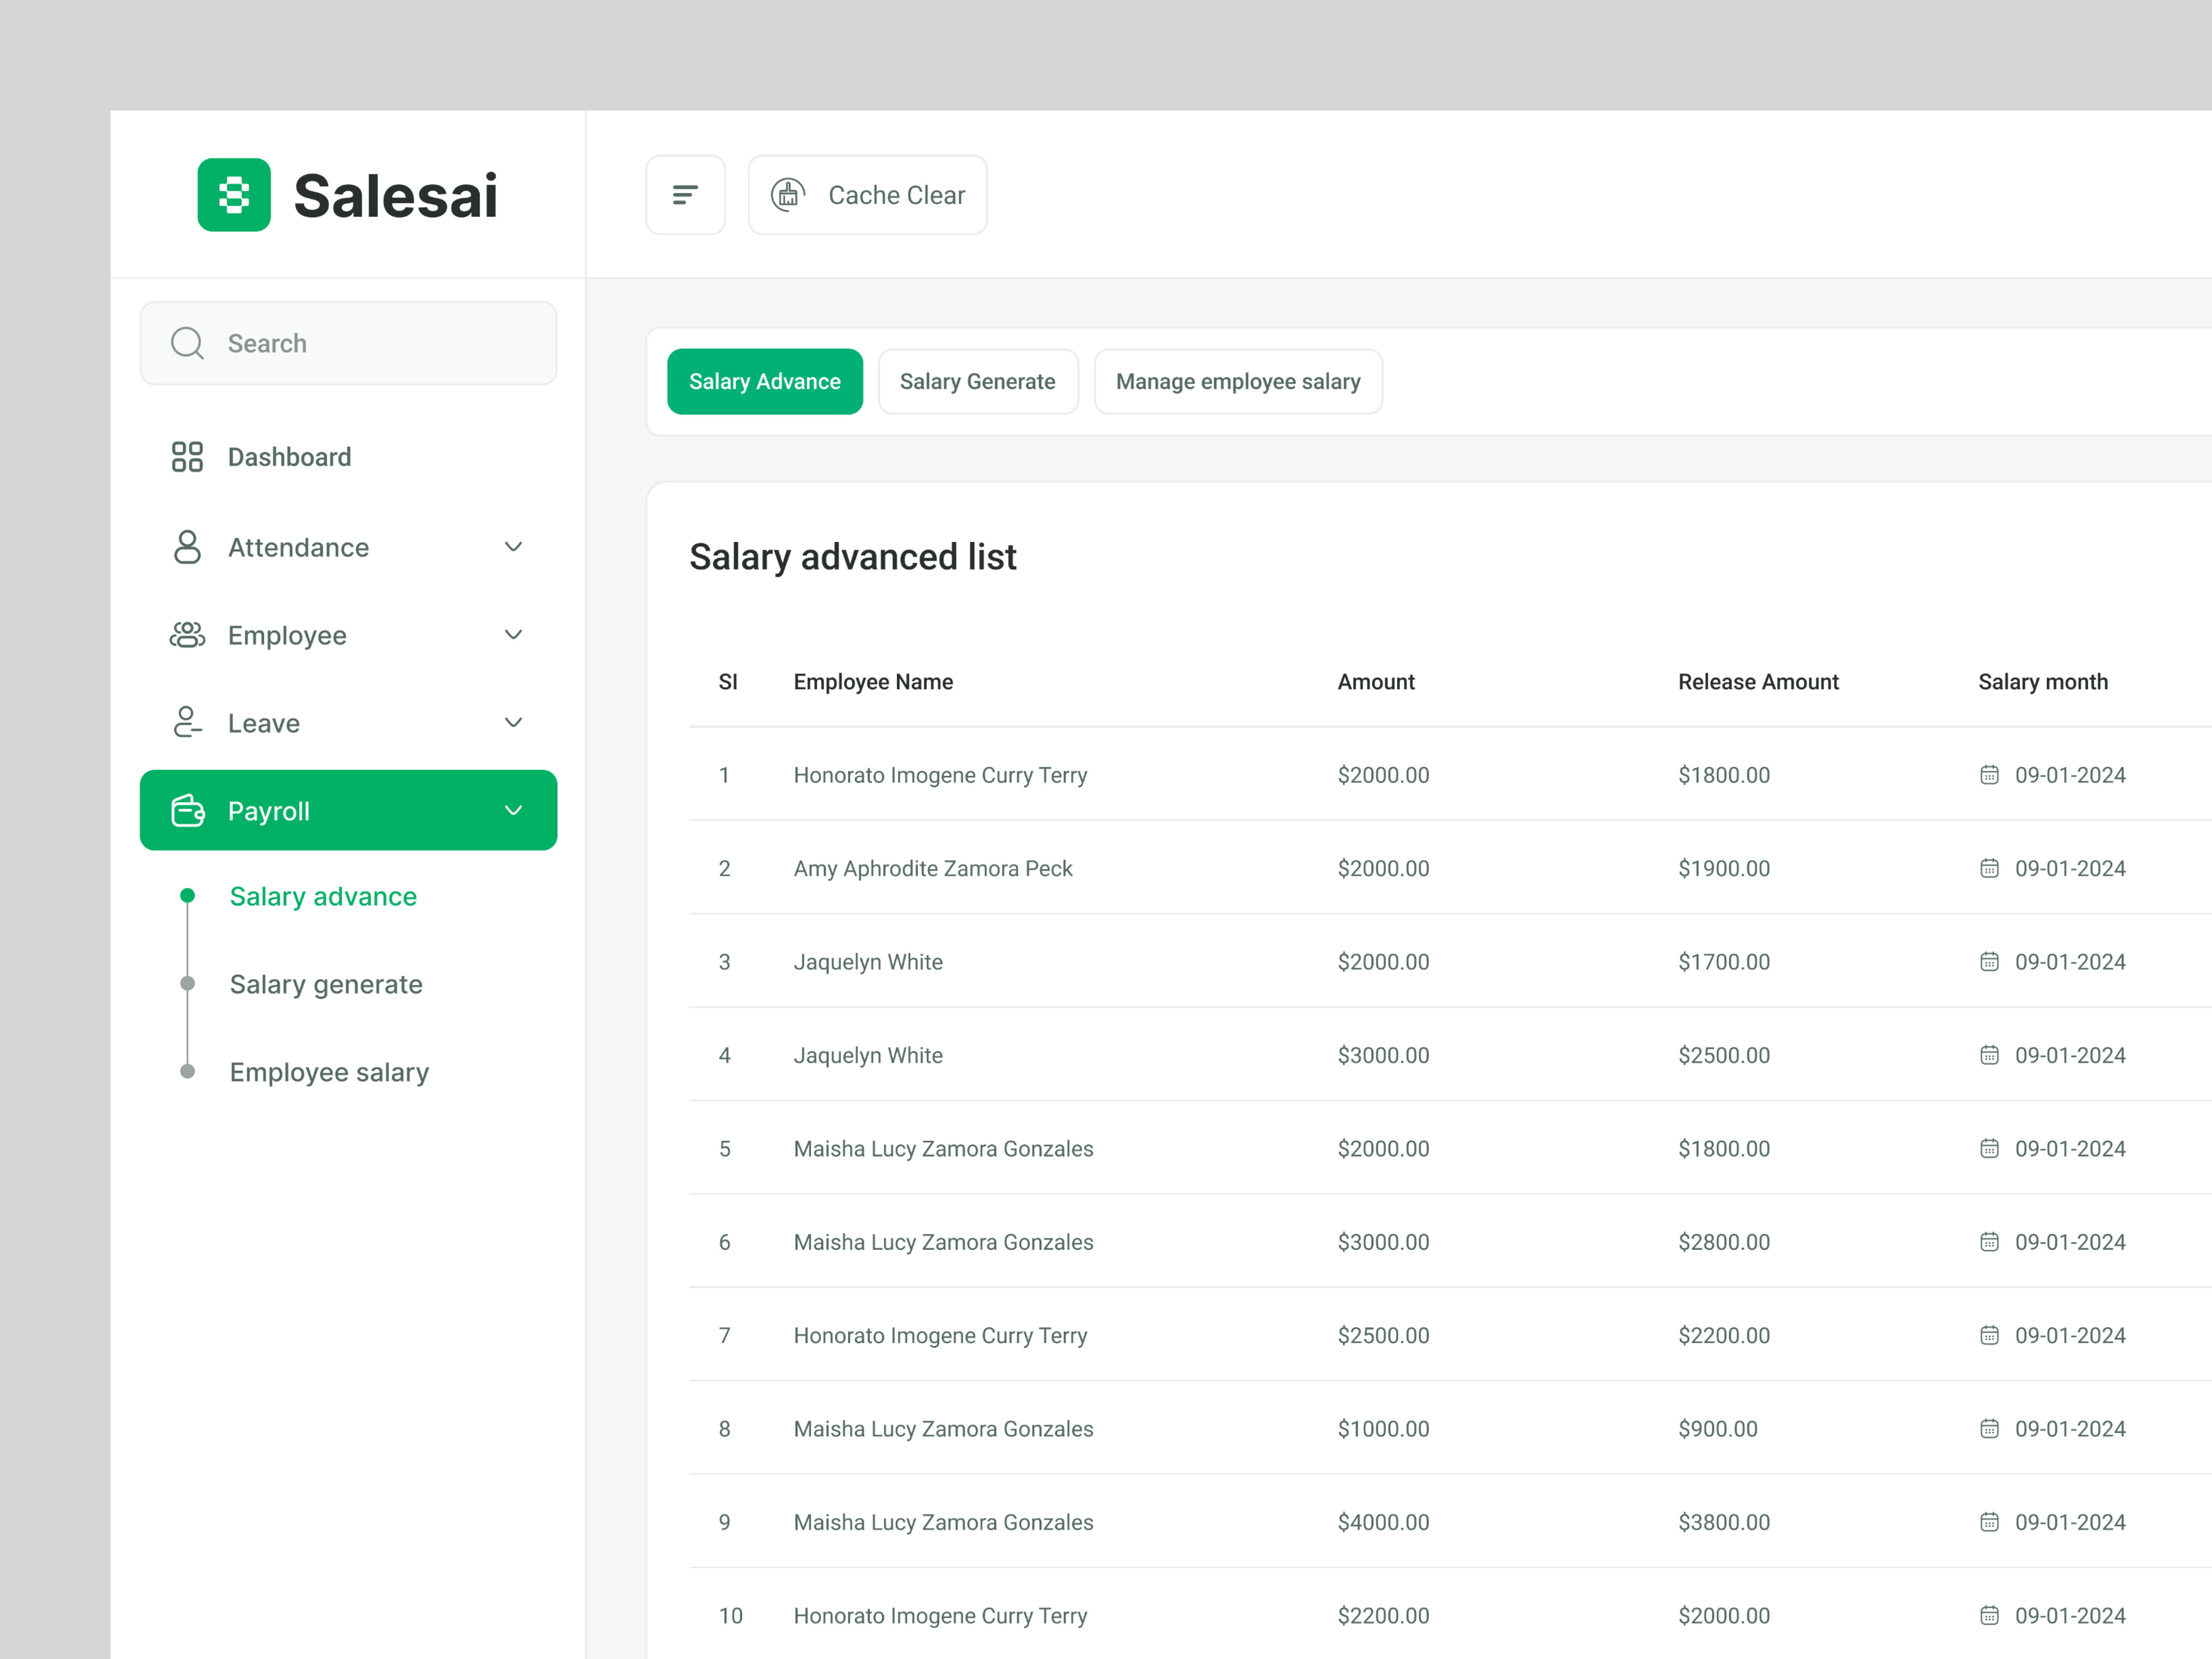Select the Dashboard grid icon

click(187, 456)
